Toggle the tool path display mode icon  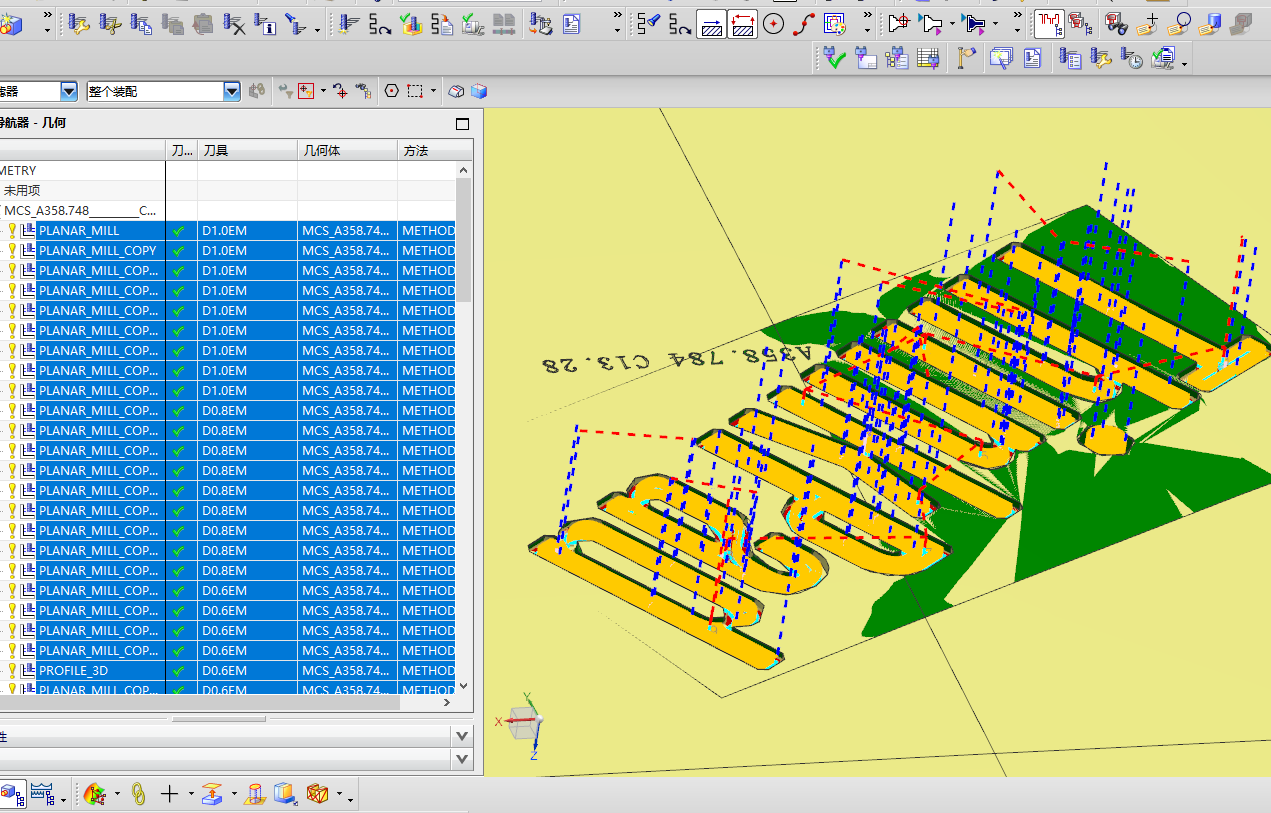pyautogui.click(x=1049, y=24)
